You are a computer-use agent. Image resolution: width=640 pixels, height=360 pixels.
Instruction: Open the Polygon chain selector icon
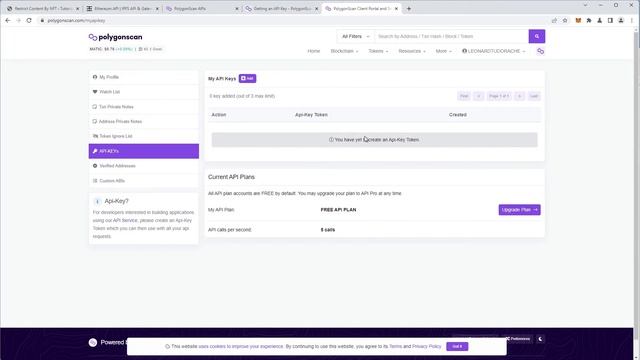540,51
